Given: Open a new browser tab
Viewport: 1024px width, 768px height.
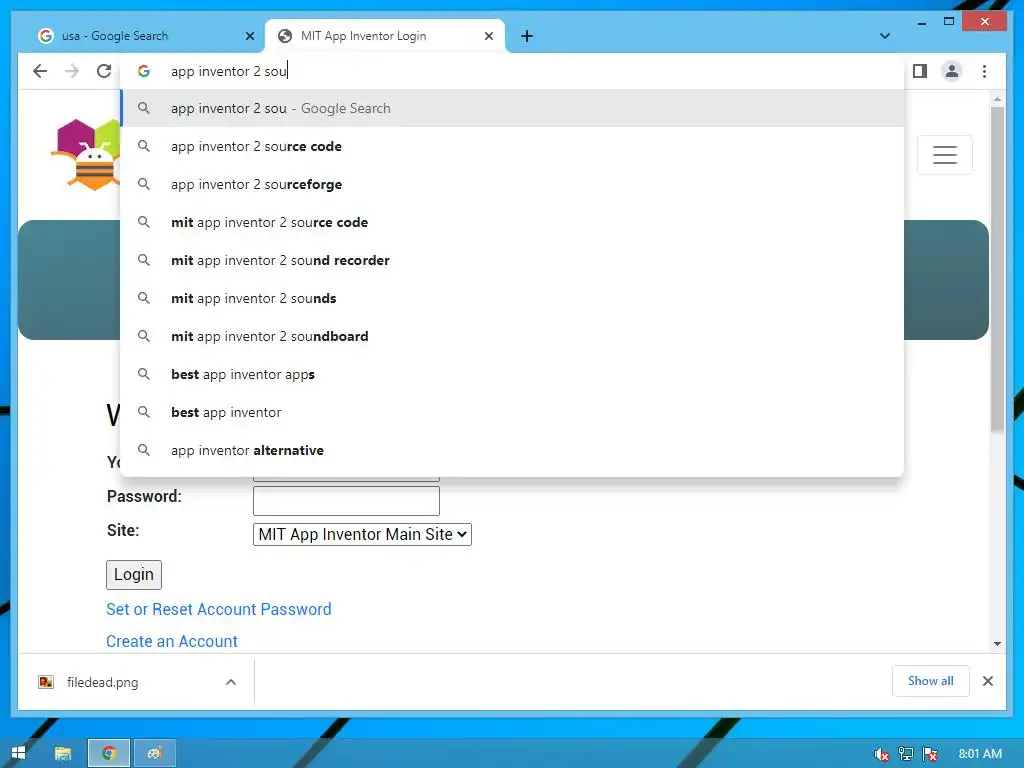Looking at the screenshot, I should [x=527, y=36].
